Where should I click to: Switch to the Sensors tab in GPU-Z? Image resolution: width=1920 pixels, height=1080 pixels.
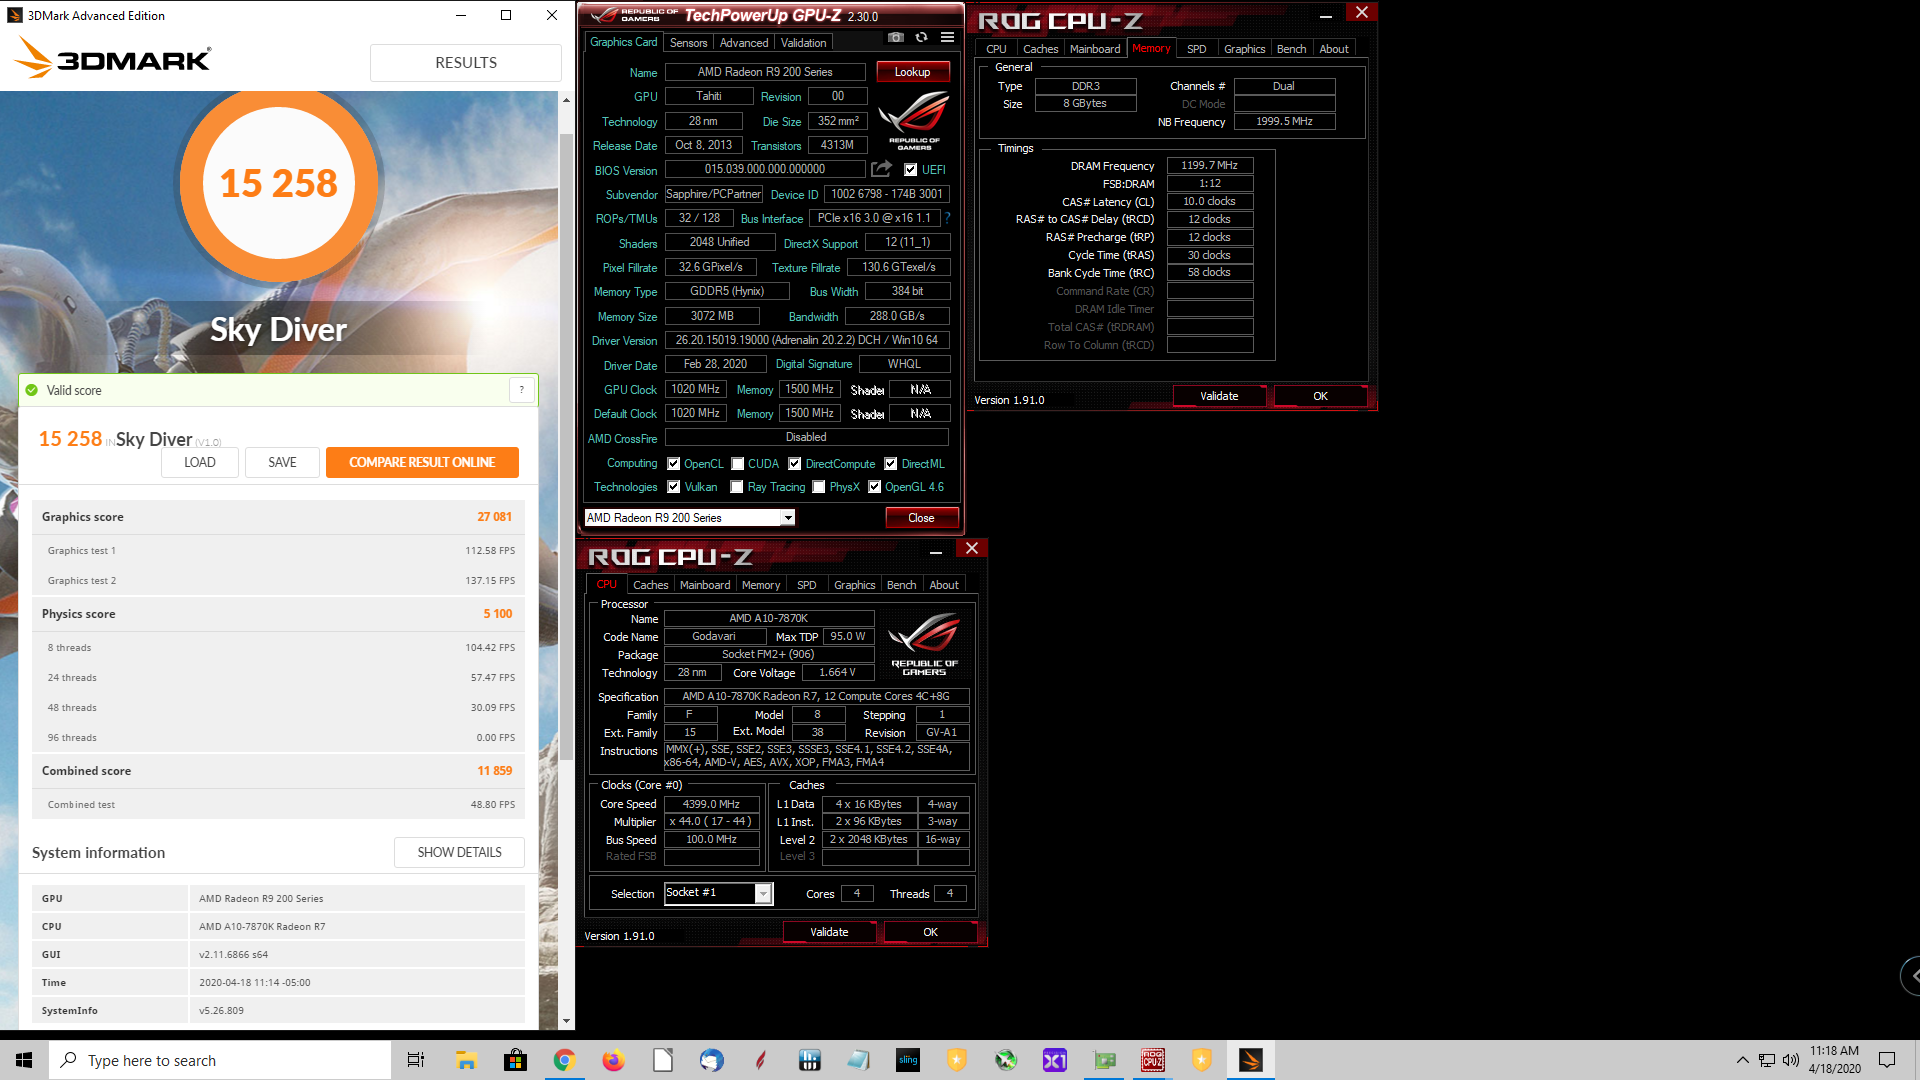coord(688,43)
